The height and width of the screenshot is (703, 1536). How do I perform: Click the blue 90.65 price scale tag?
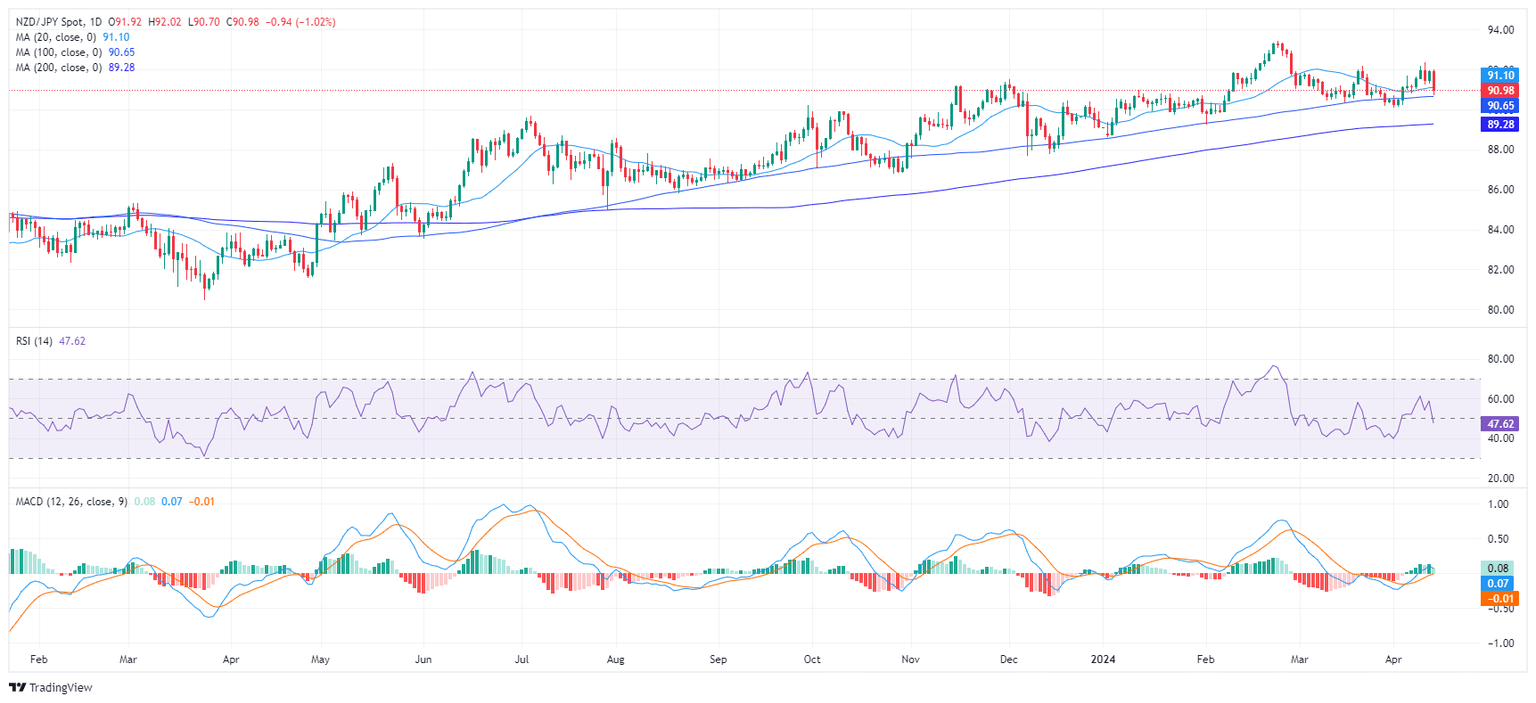coord(1498,105)
